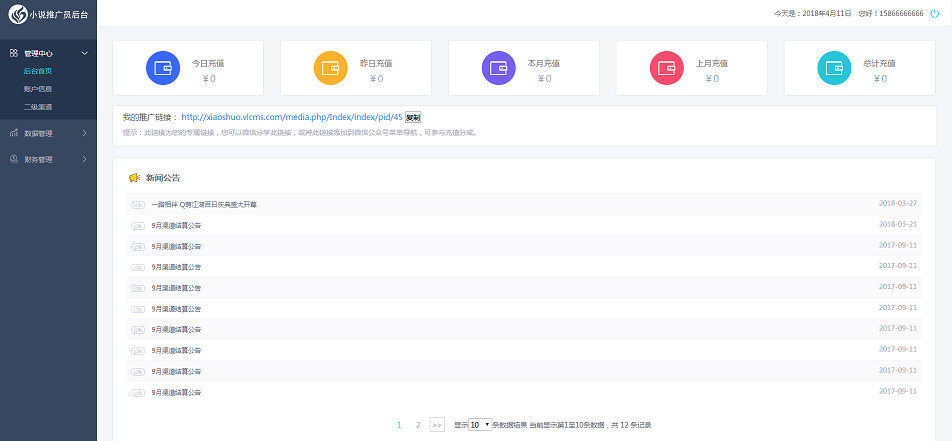Click the purple 本月充值 wallet icon
The image size is (952, 441).
pos(498,69)
